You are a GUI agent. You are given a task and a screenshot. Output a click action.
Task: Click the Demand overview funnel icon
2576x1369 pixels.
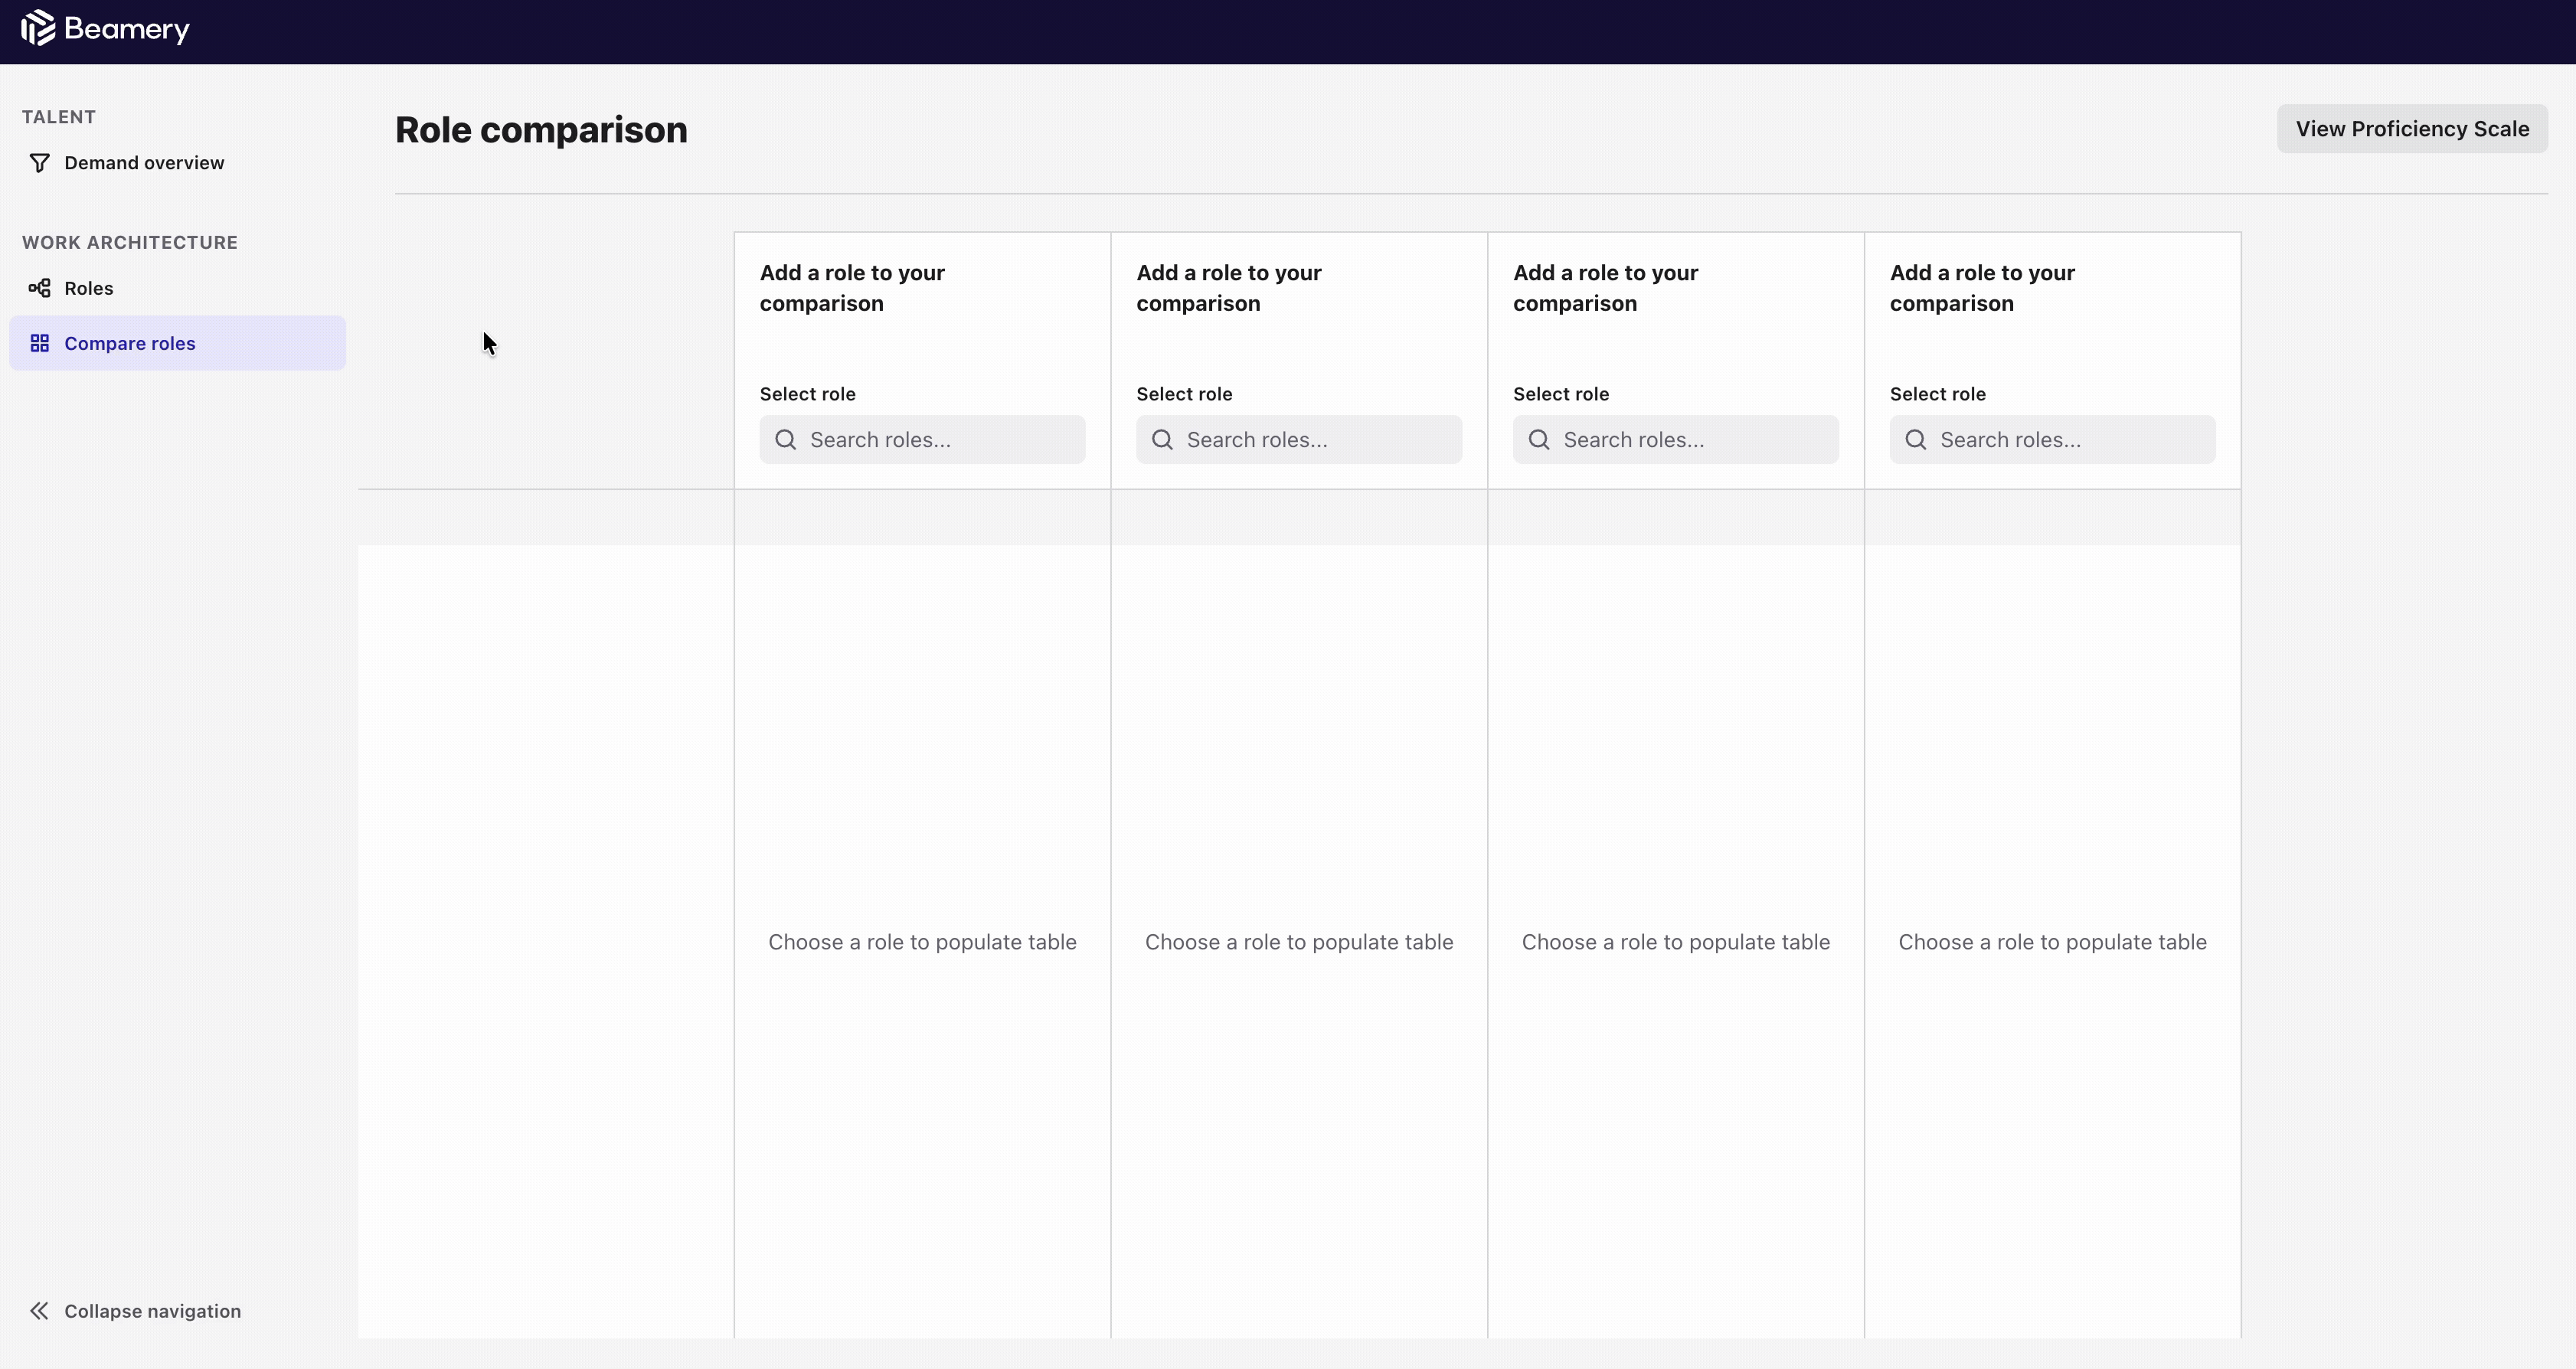tap(39, 163)
